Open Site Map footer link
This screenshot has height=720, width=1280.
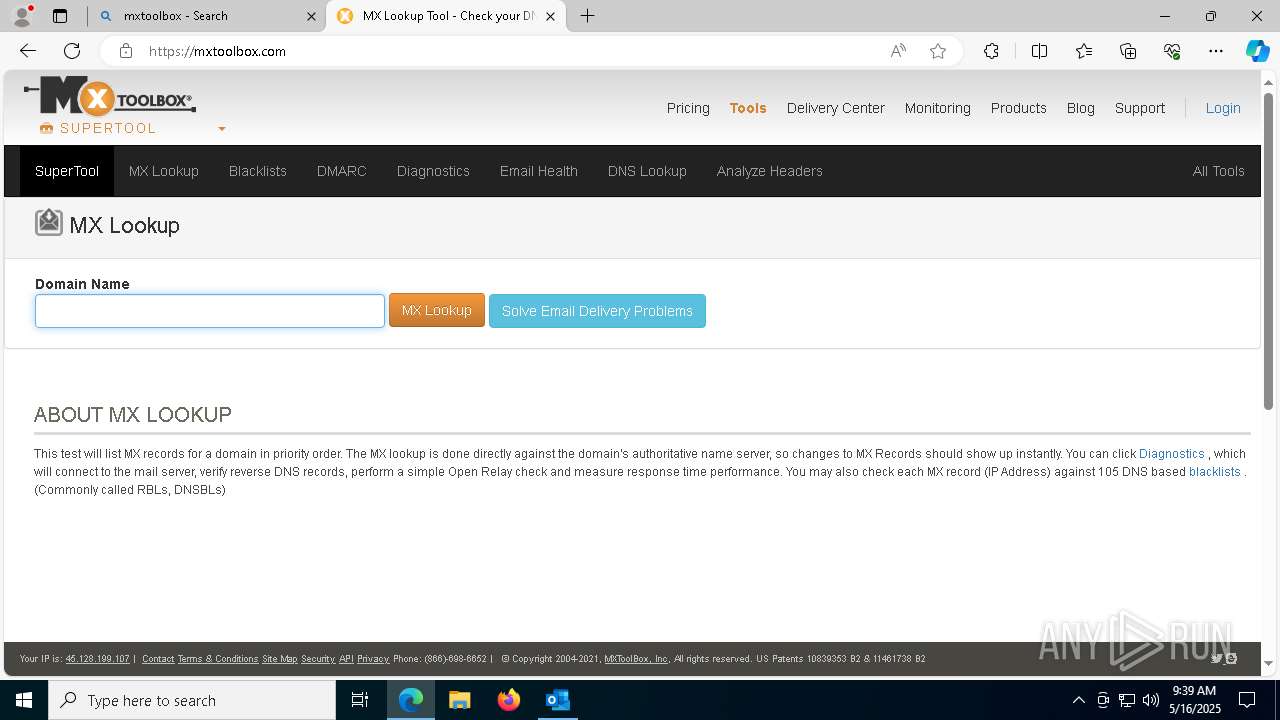[280, 659]
